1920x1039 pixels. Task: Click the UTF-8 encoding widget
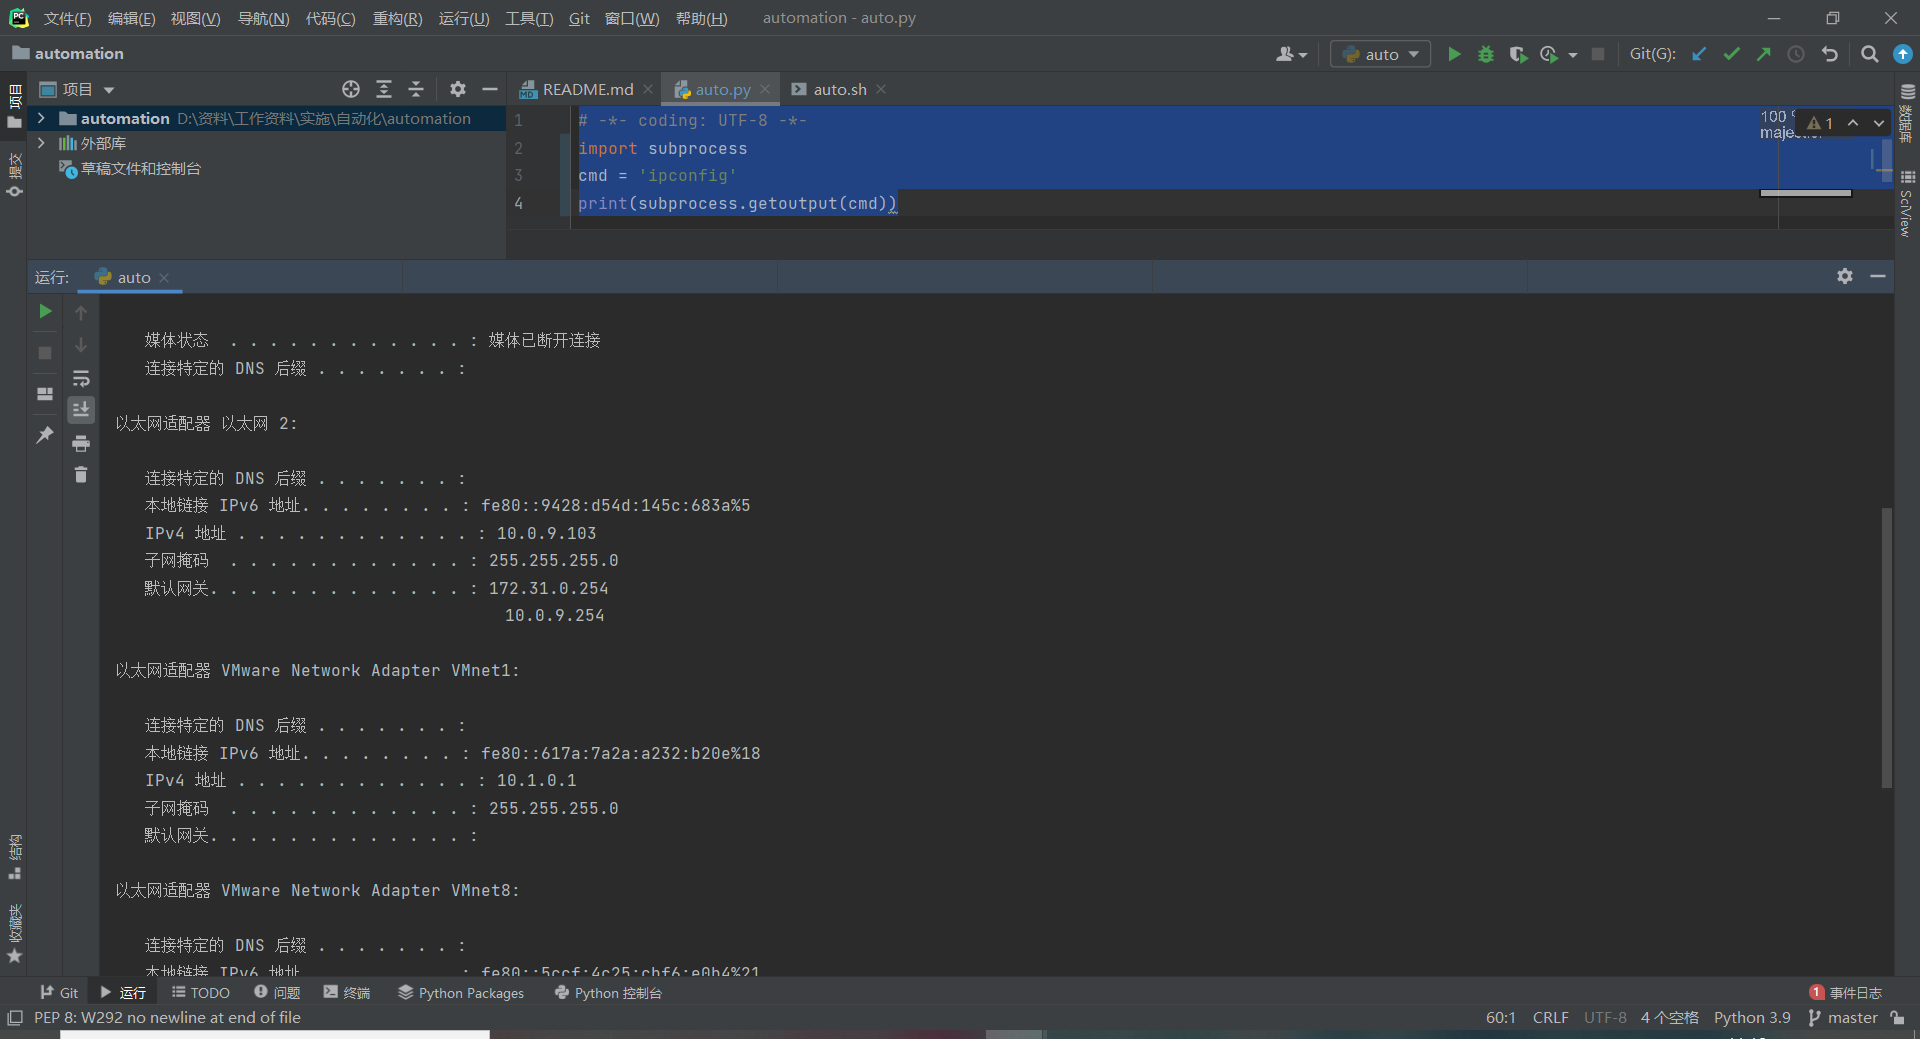tap(1605, 1017)
